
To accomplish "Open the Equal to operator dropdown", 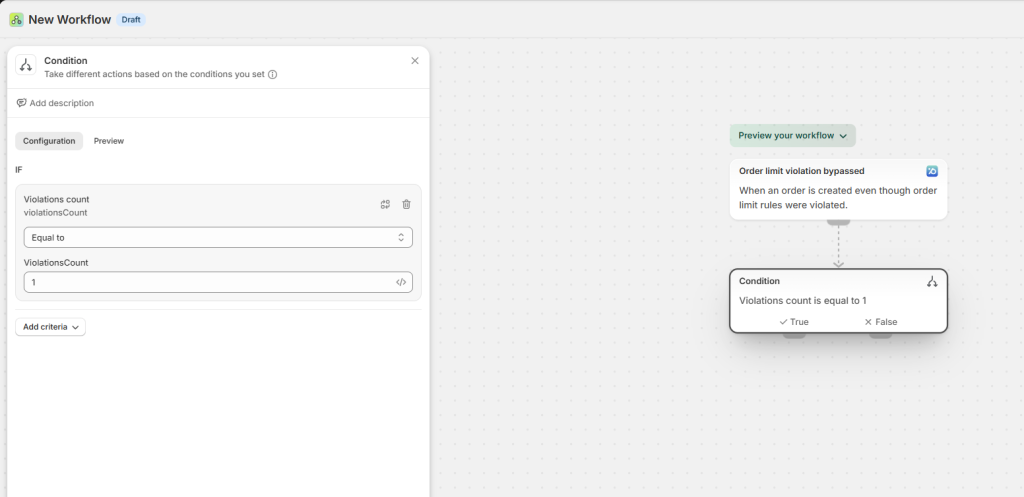I will tap(218, 237).
